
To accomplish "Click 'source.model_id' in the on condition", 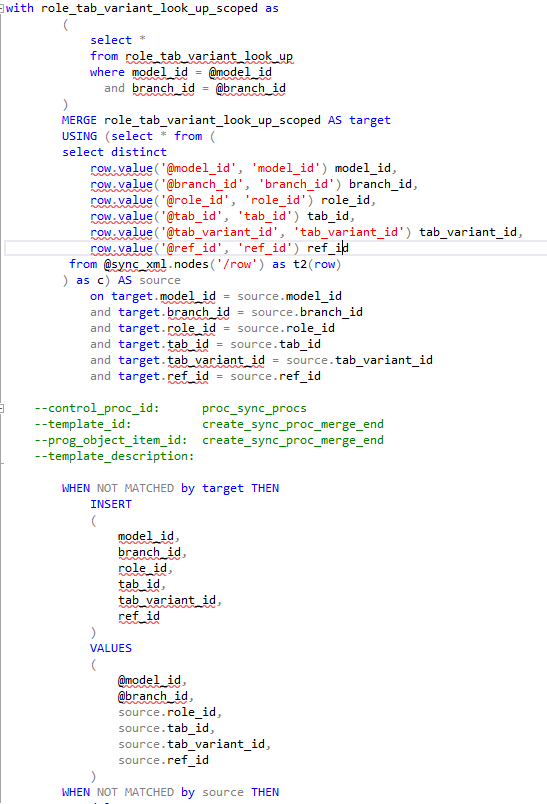I will (289, 296).
